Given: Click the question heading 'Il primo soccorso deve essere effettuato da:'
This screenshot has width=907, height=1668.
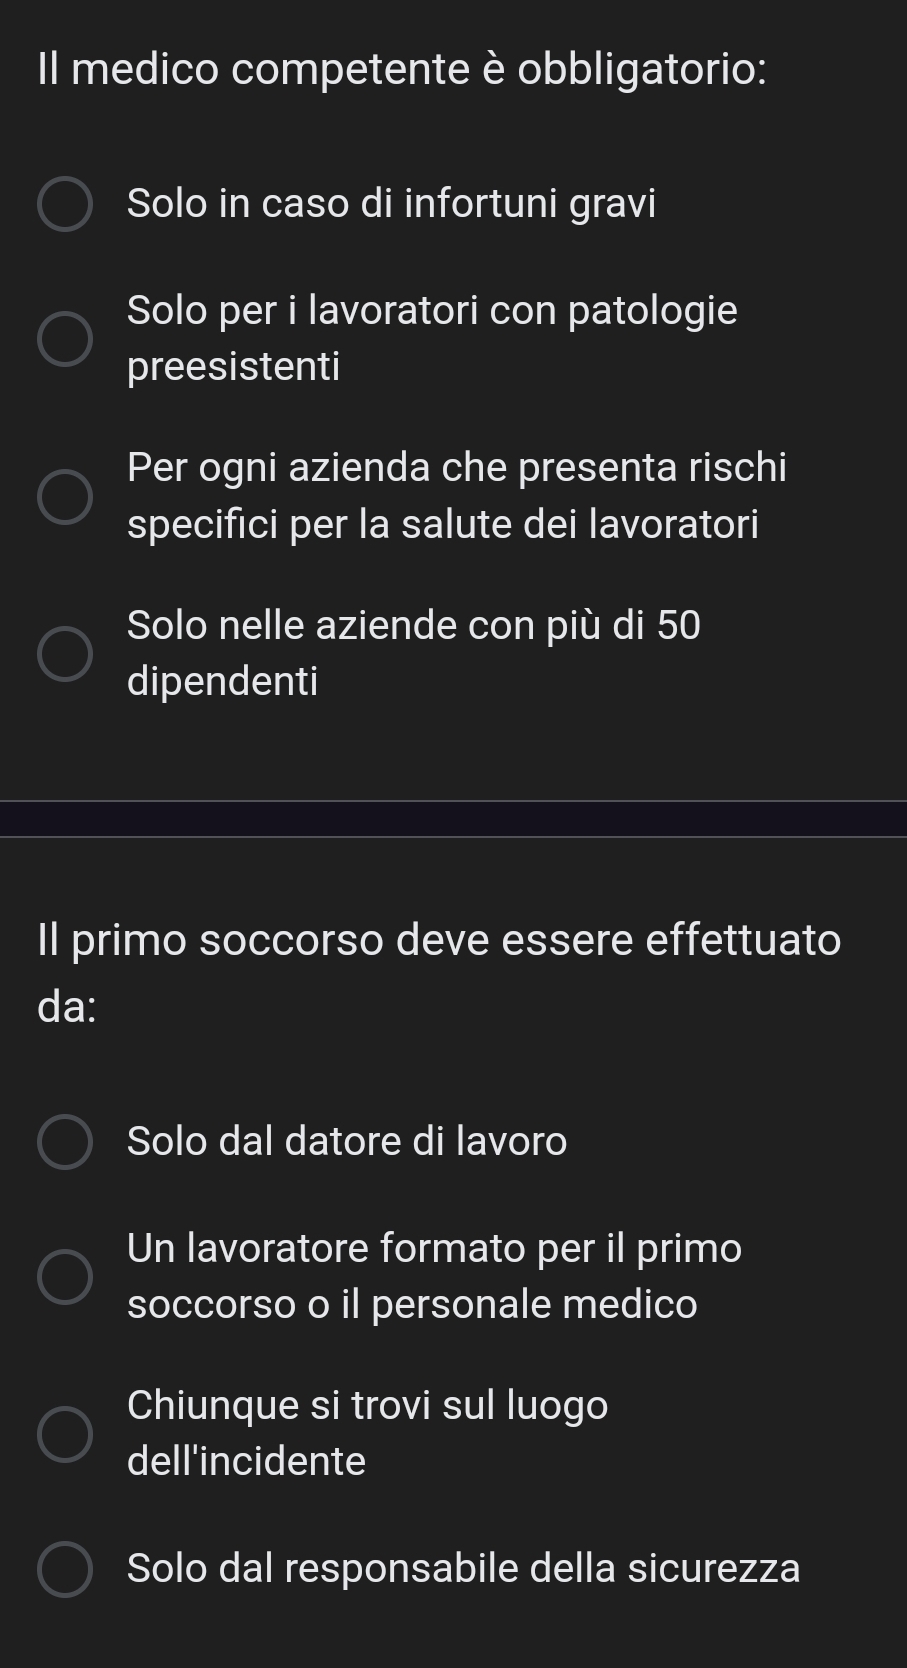Looking at the screenshot, I should coord(439,973).
